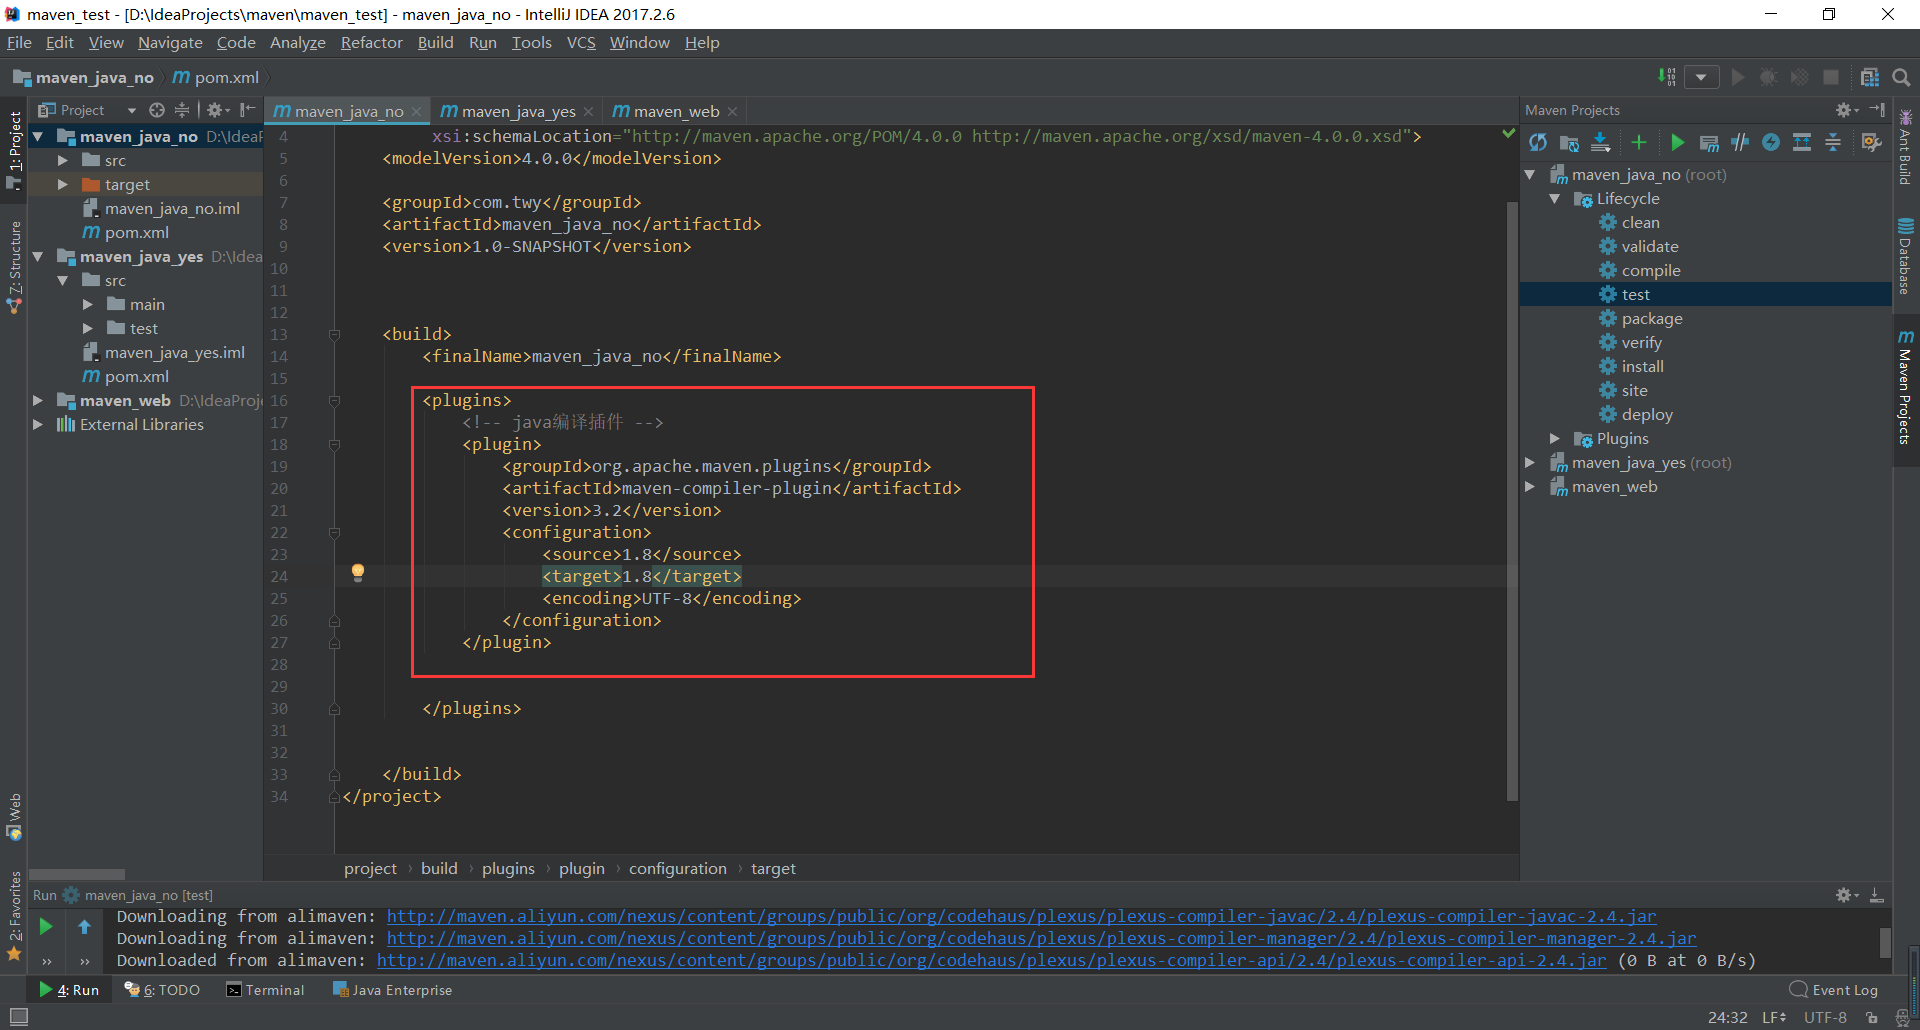Fold the plugins block at line 16
The width and height of the screenshot is (1920, 1030).
335,400
